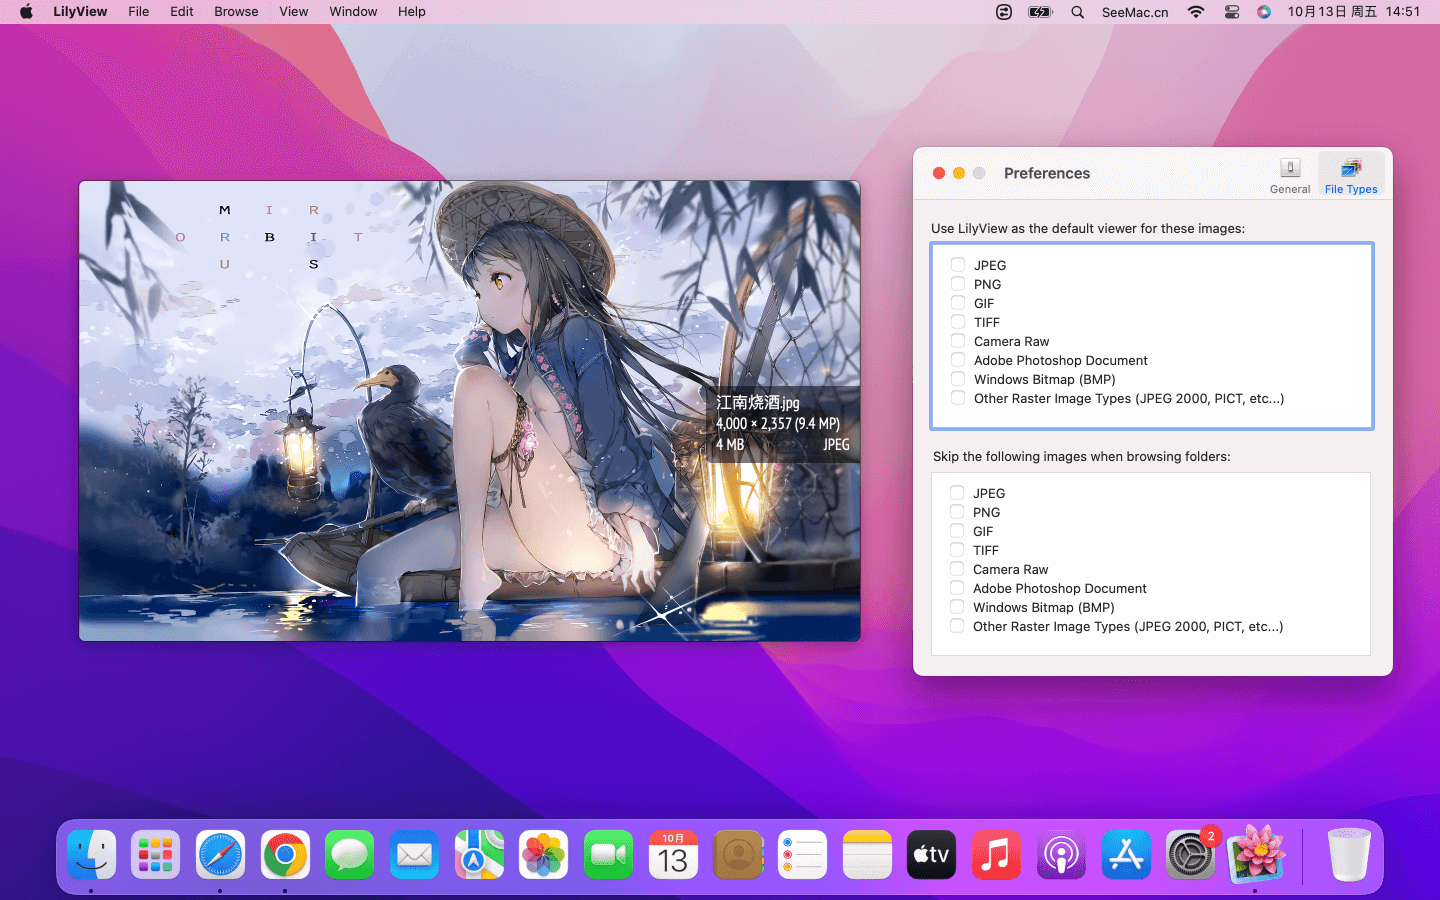The width and height of the screenshot is (1440, 900).
Task: Open Photos from the Dock
Action: (543, 855)
